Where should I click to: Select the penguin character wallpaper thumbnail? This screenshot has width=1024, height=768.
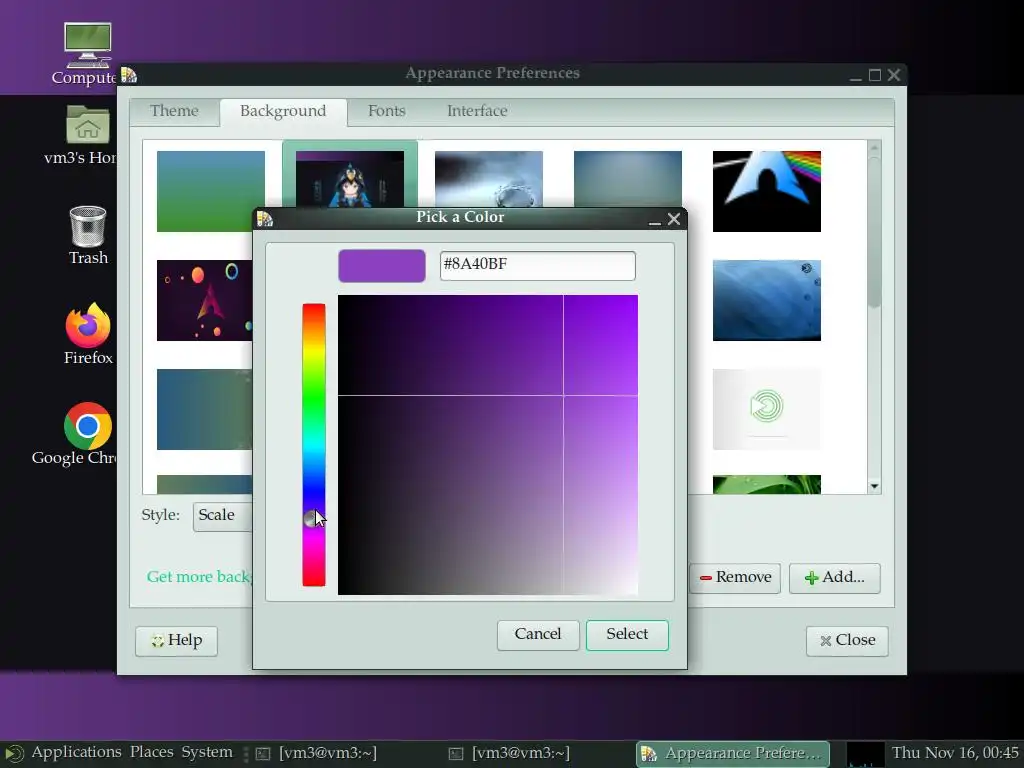[x=349, y=179]
